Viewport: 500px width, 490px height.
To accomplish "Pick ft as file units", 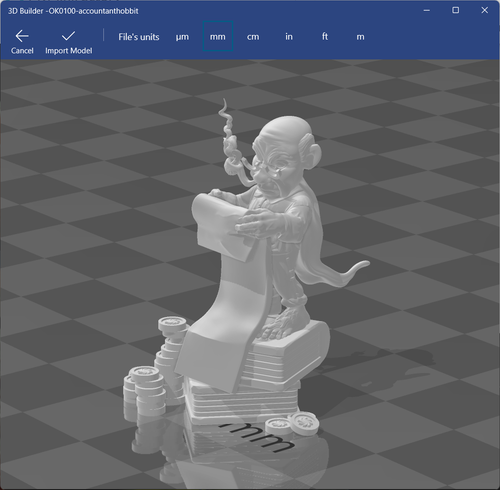I will coord(325,37).
